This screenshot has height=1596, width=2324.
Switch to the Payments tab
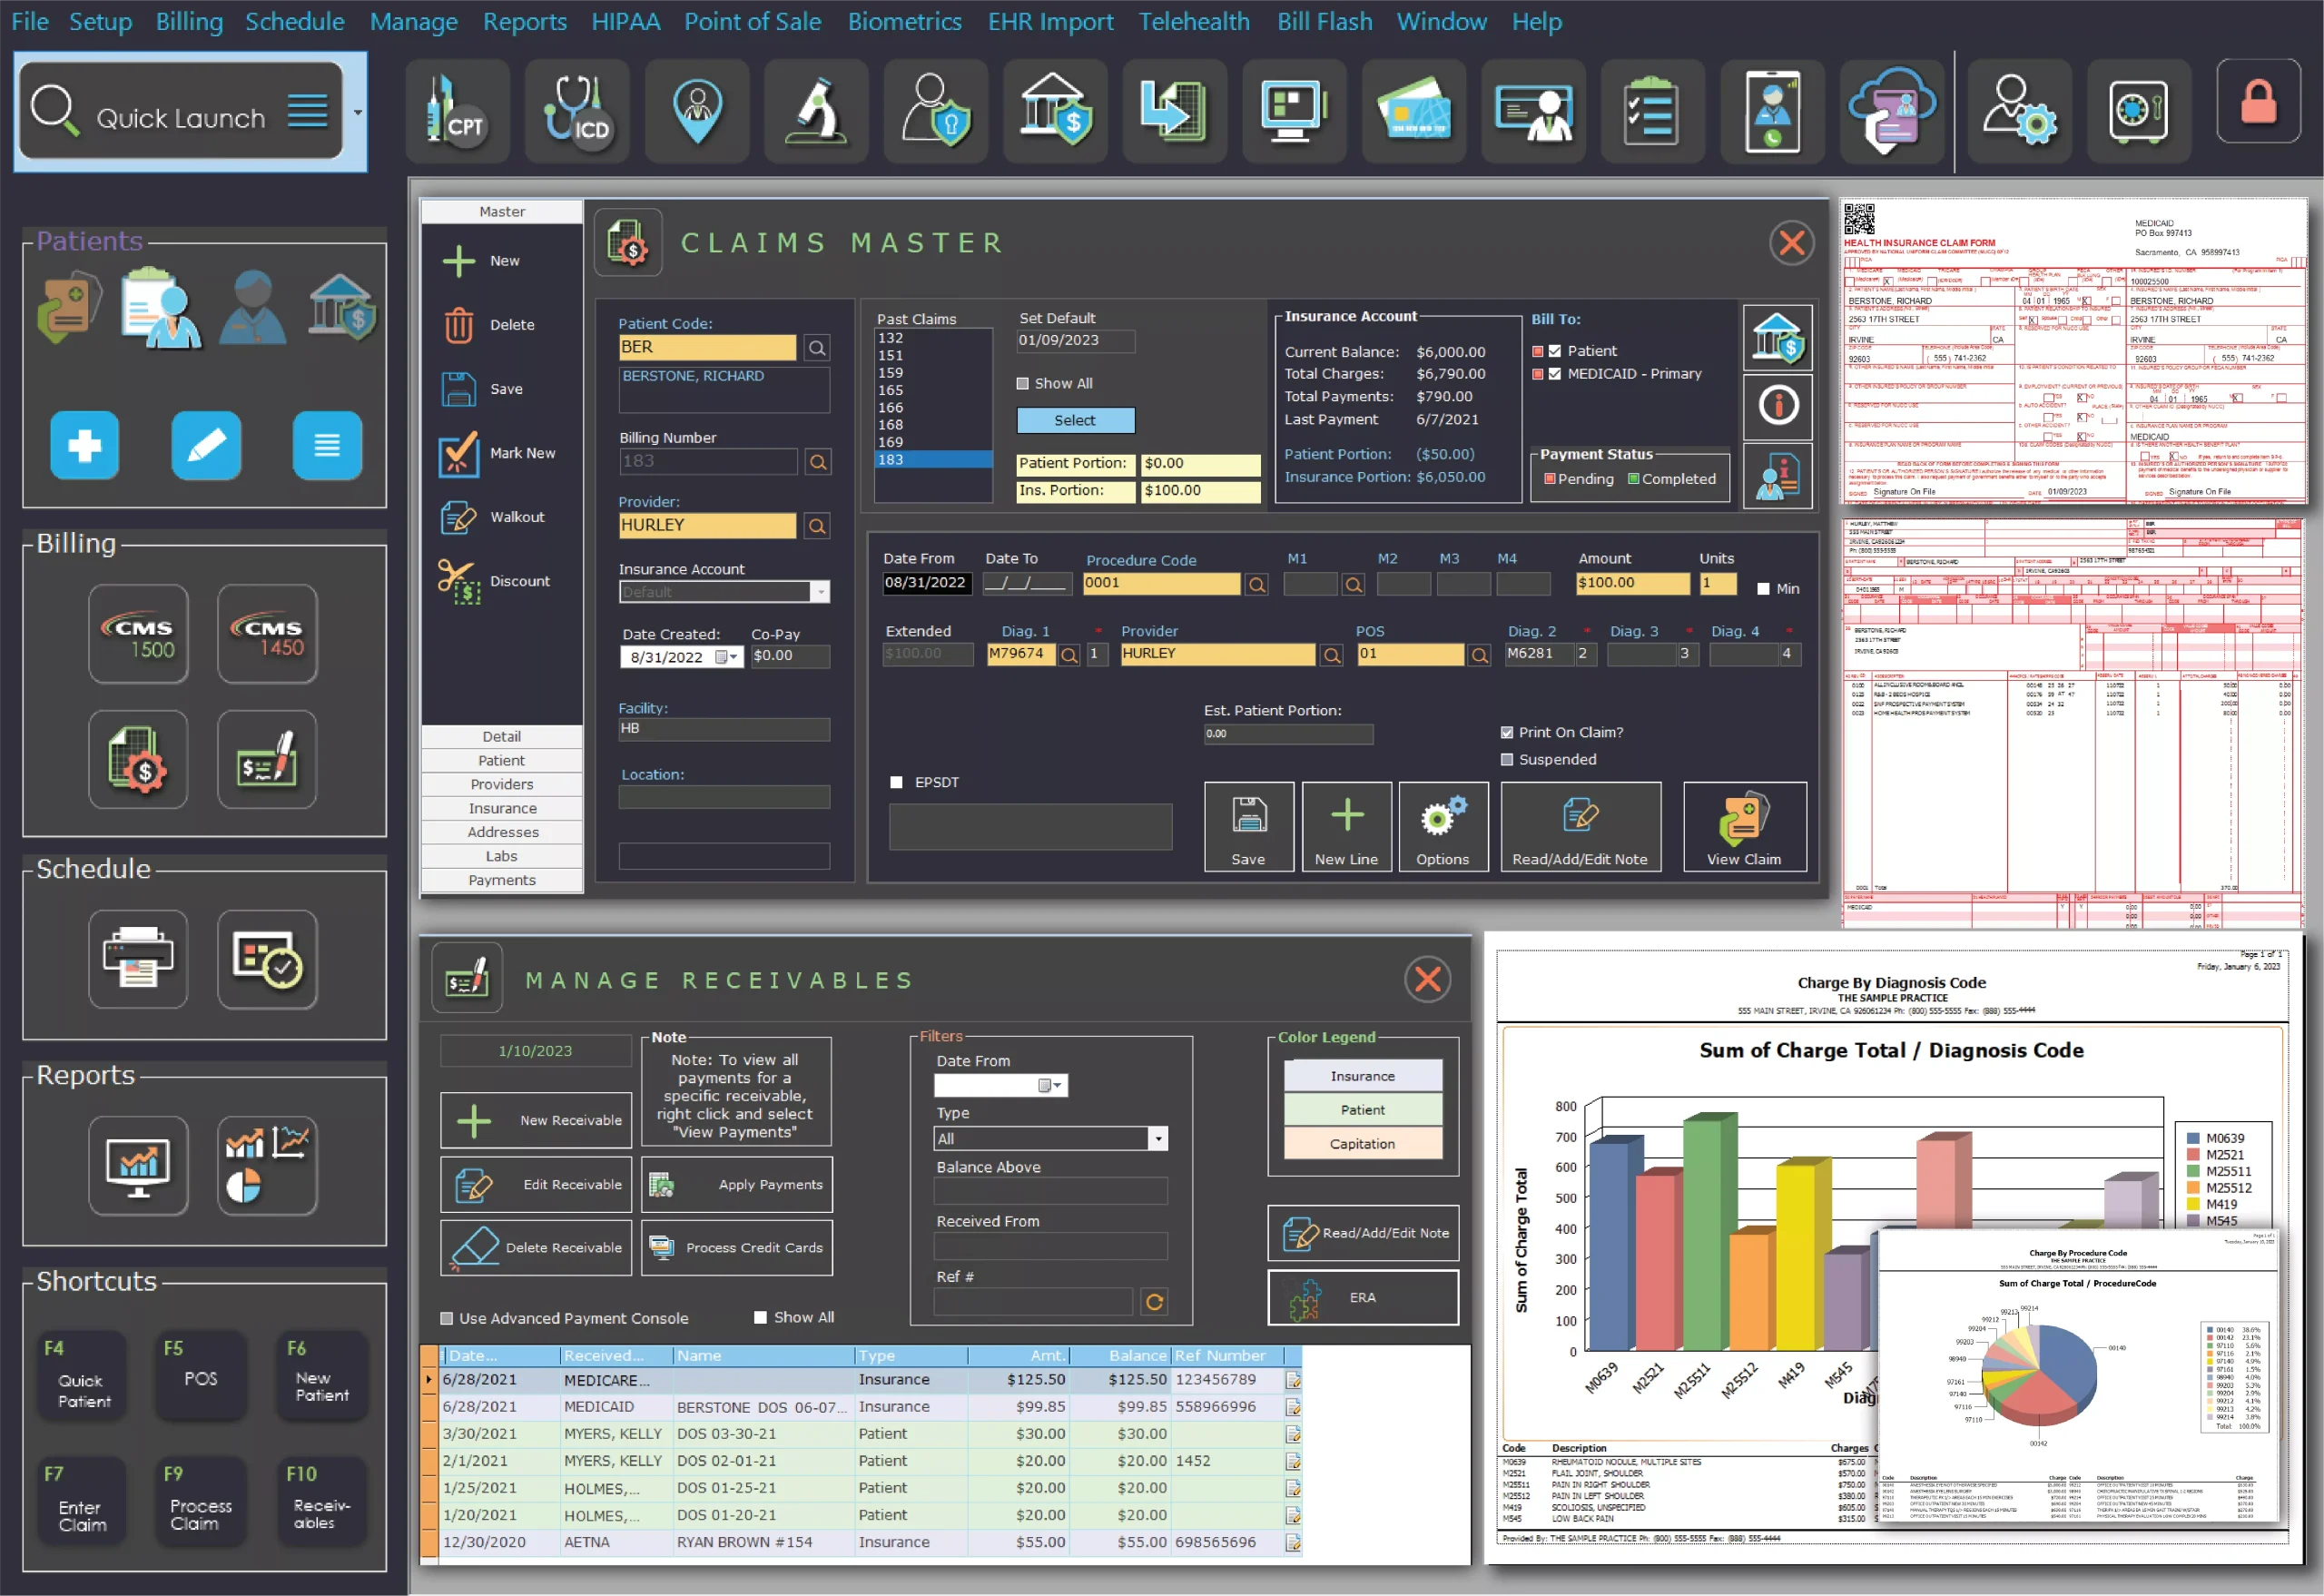(x=502, y=881)
